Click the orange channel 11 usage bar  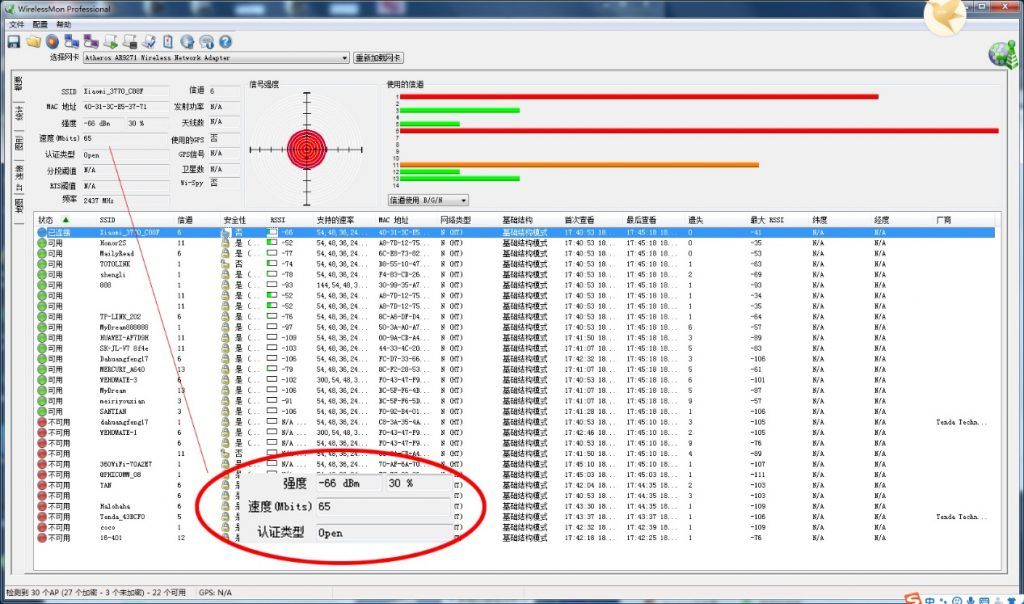579,165
